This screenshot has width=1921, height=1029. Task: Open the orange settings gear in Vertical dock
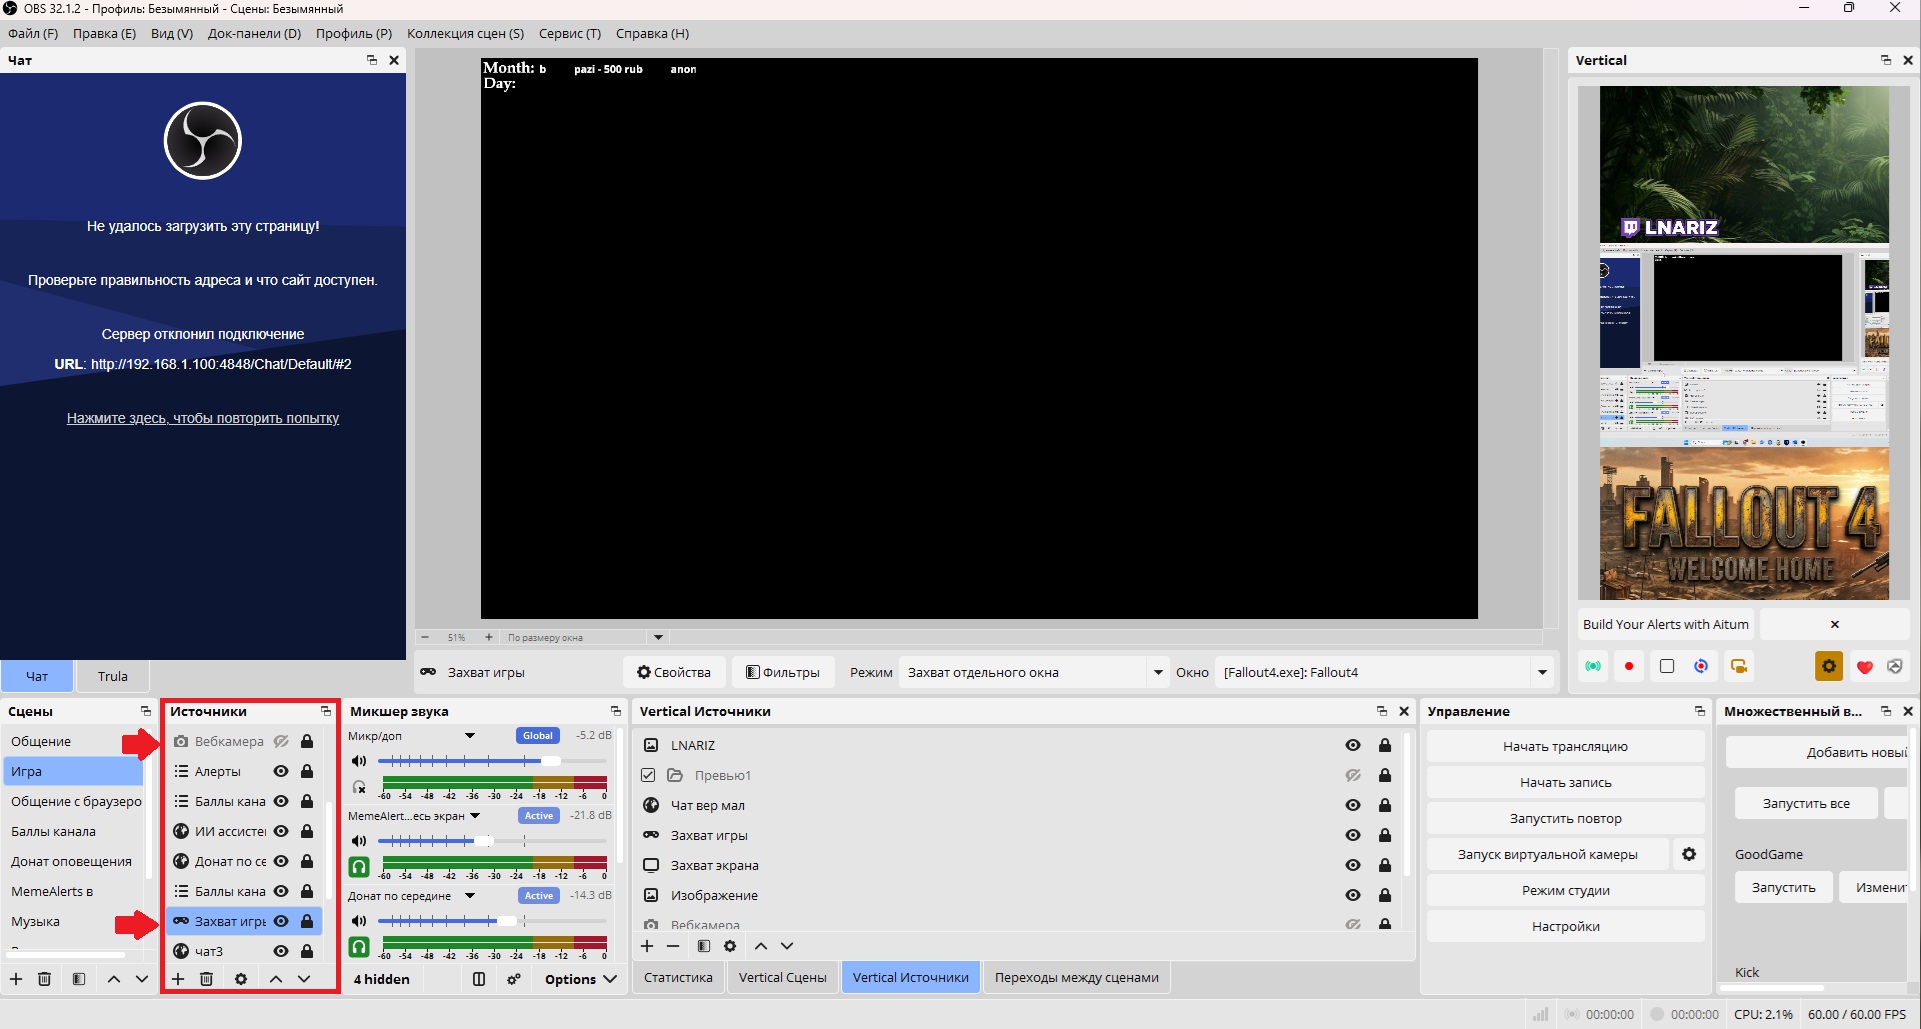click(1829, 666)
